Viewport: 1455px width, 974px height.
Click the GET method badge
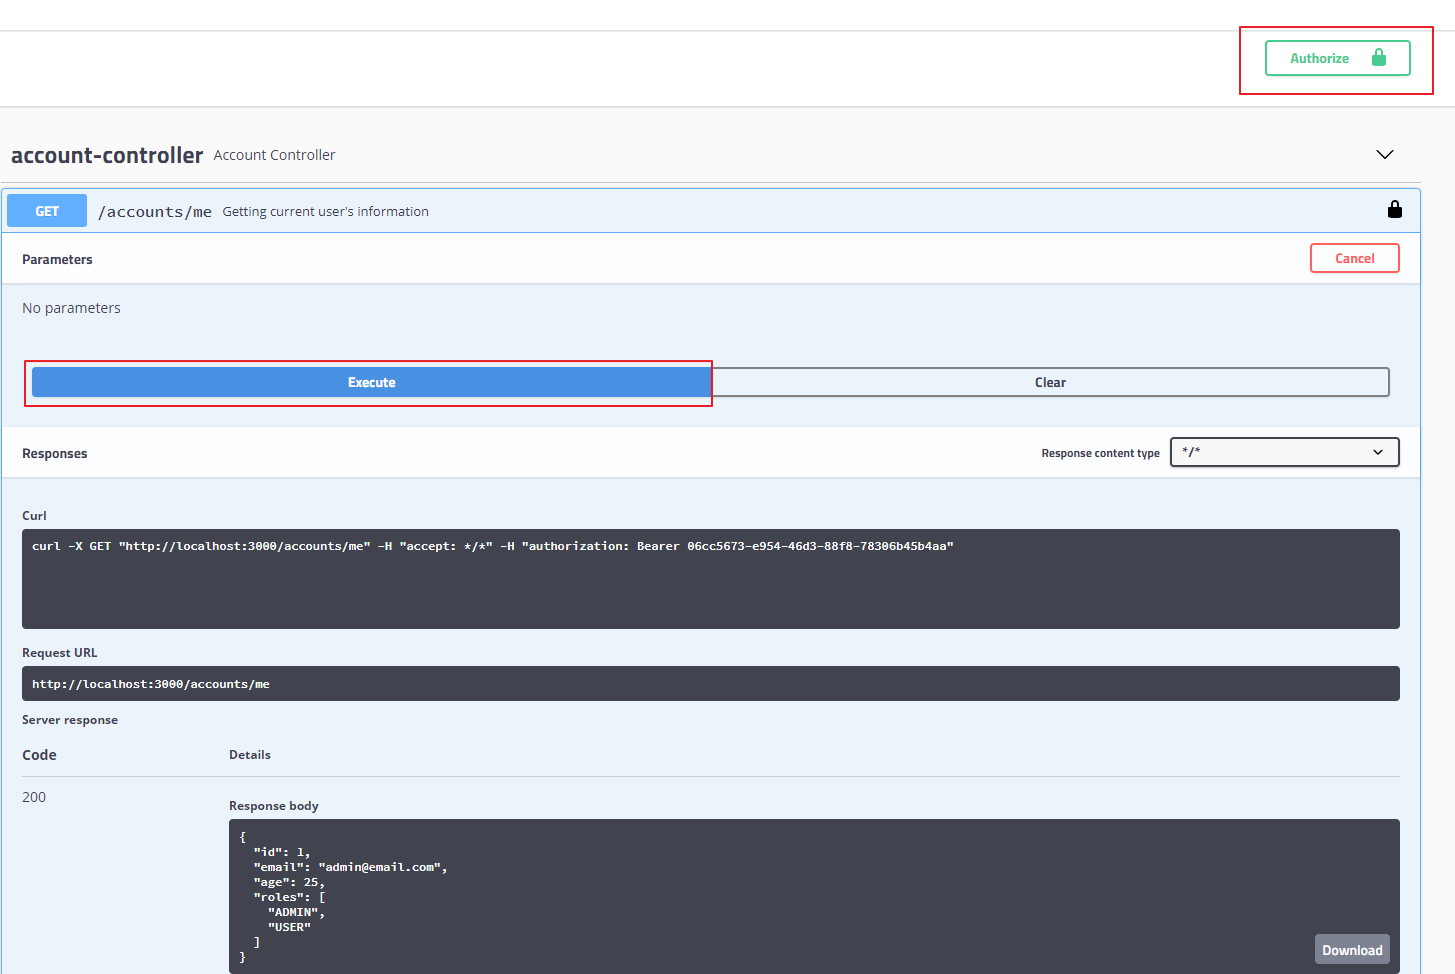tap(47, 211)
